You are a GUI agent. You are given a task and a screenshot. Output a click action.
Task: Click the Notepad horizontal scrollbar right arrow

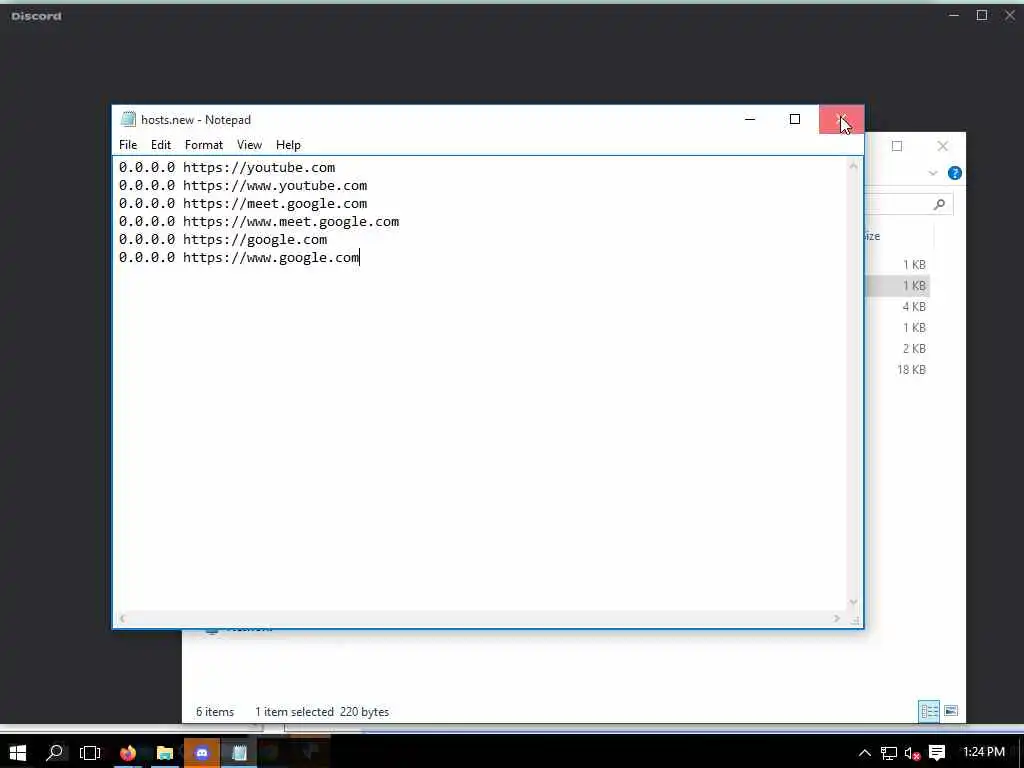pos(836,618)
